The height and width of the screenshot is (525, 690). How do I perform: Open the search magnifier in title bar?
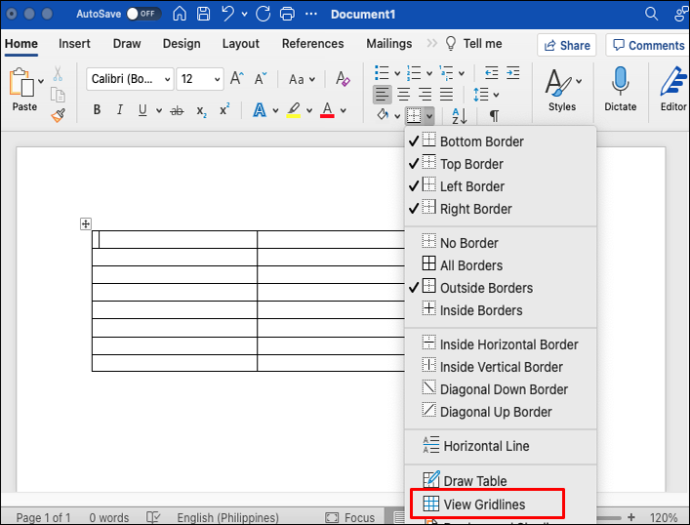coord(651,14)
